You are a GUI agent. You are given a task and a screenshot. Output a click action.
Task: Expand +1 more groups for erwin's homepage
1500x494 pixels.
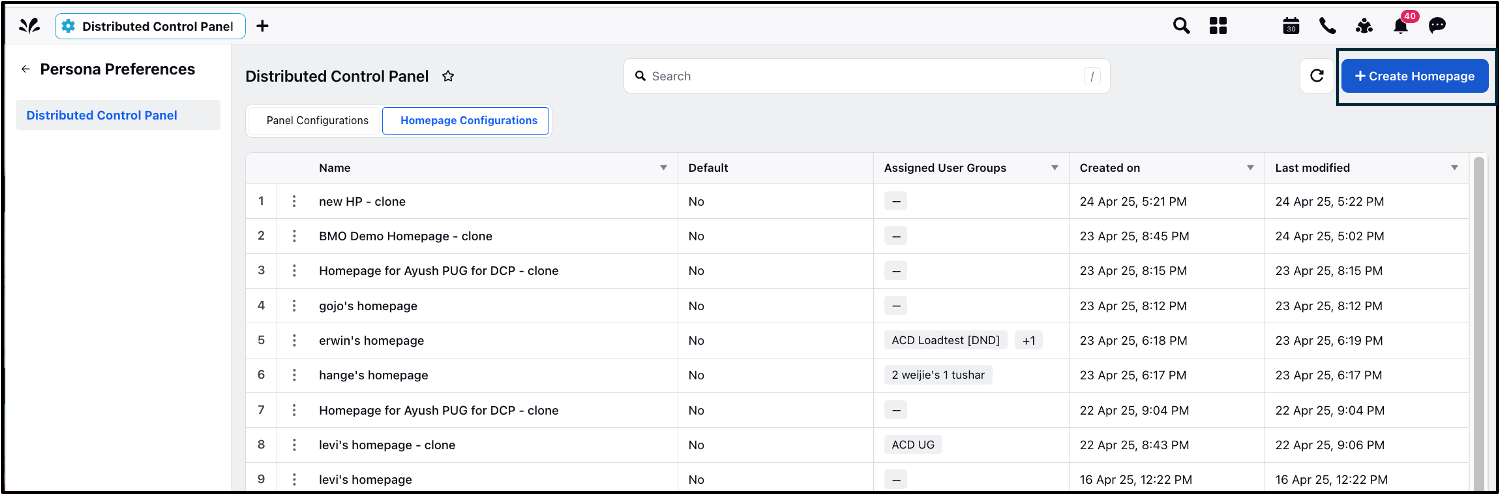point(1028,340)
